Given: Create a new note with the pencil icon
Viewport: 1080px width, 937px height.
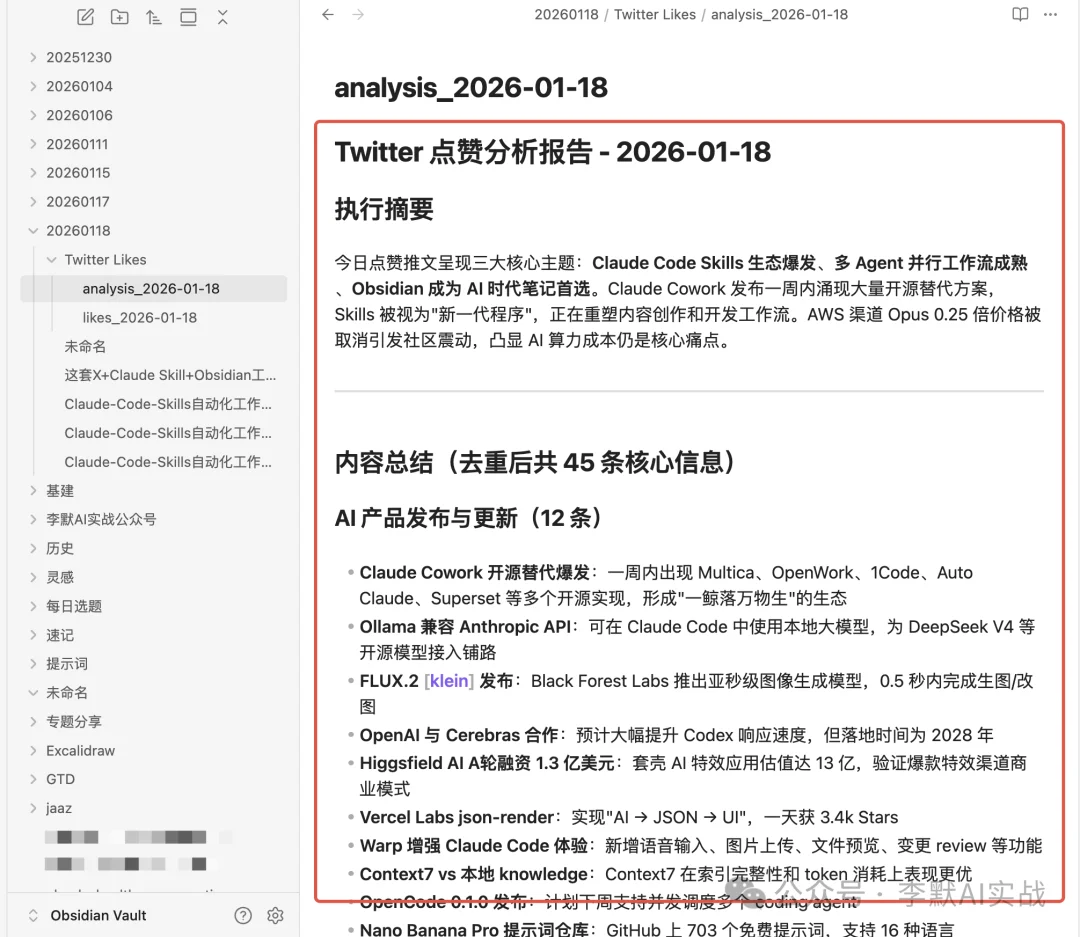Looking at the screenshot, I should click(x=86, y=17).
